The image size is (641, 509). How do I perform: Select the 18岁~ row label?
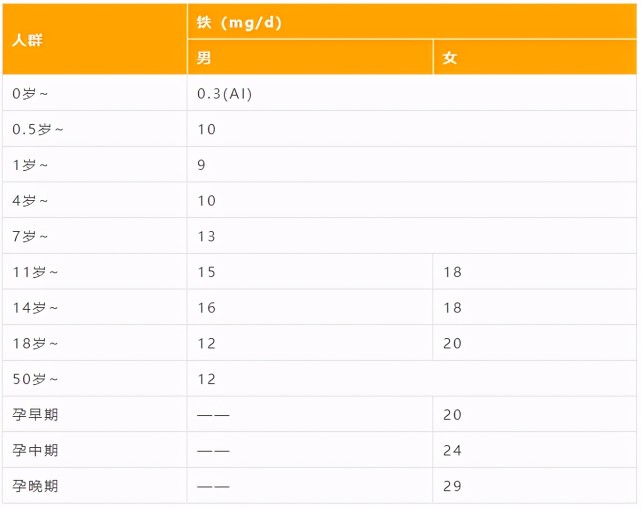35,343
